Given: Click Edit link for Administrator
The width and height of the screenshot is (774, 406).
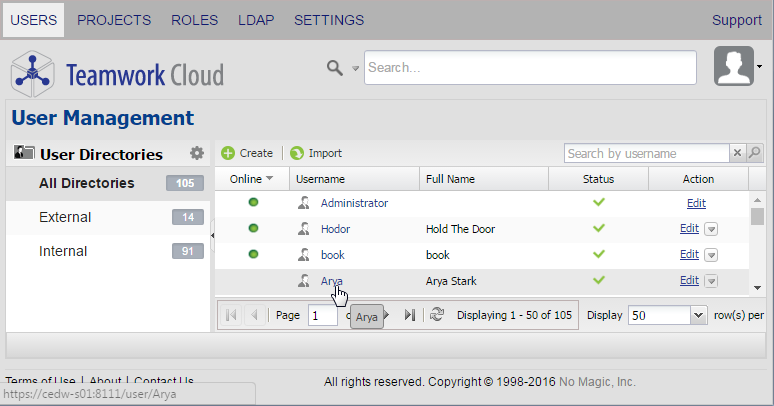Looking at the screenshot, I should 696,203.
